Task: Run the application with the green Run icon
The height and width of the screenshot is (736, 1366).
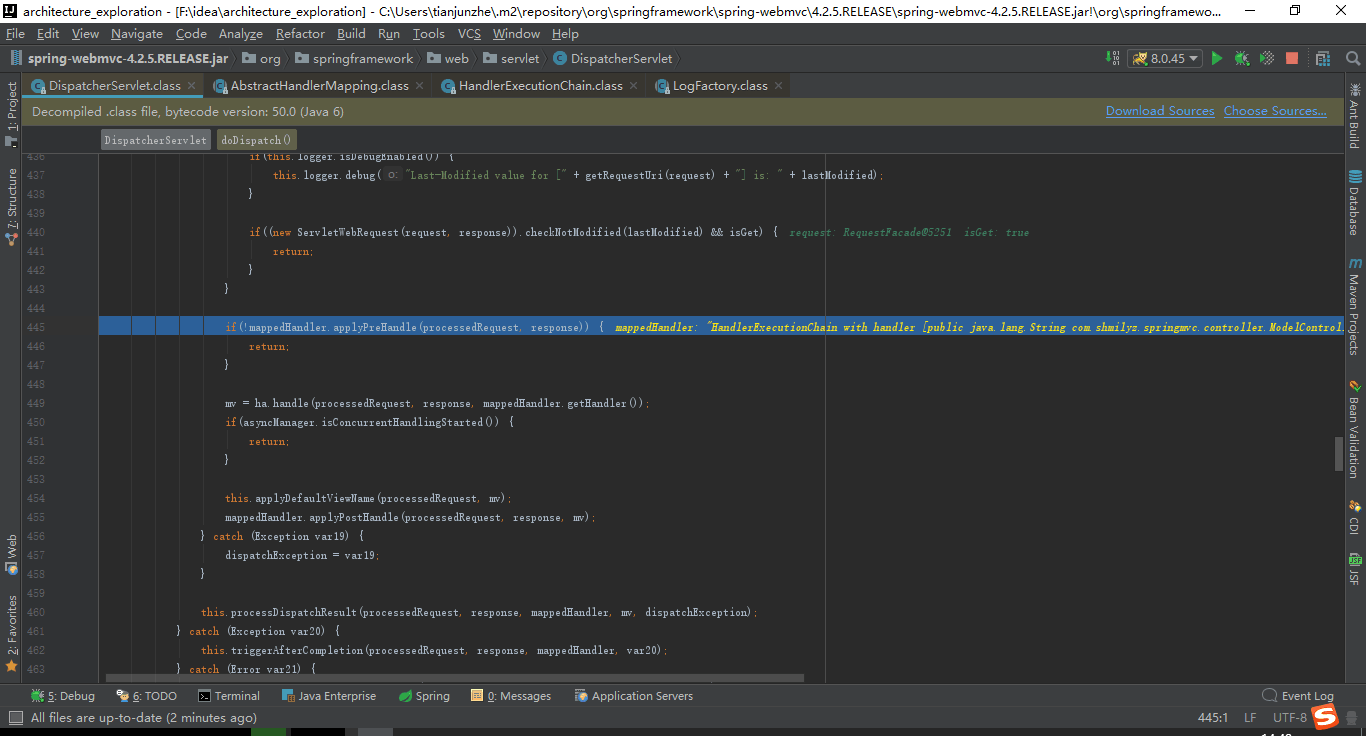Action: [1216, 59]
